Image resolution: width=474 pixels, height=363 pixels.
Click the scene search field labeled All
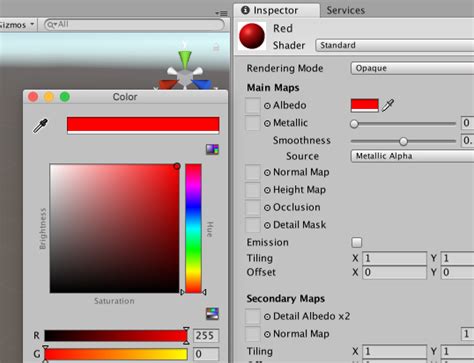click(x=134, y=25)
